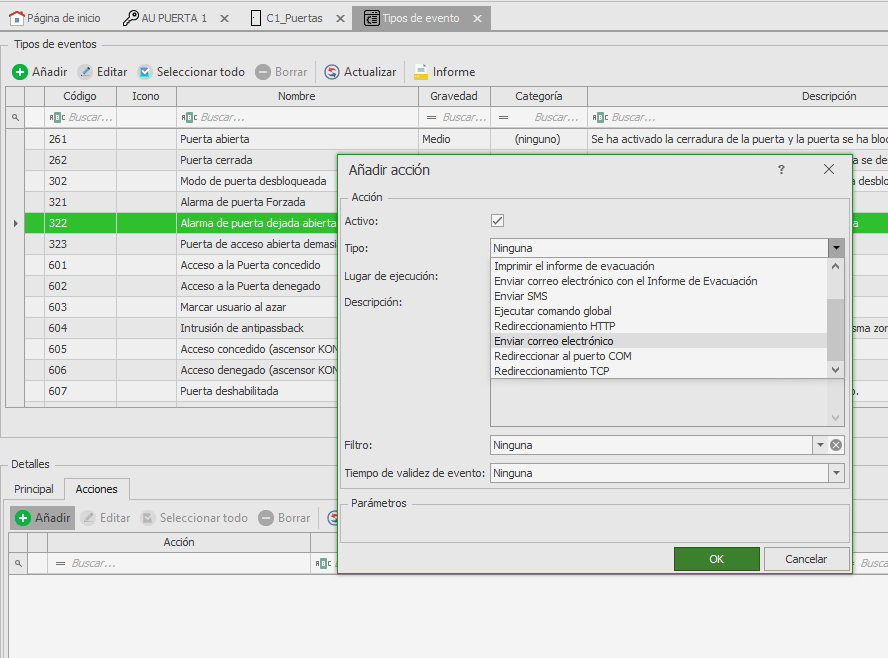Select the Enviar SMS option
The image size is (888, 658).
(659, 296)
